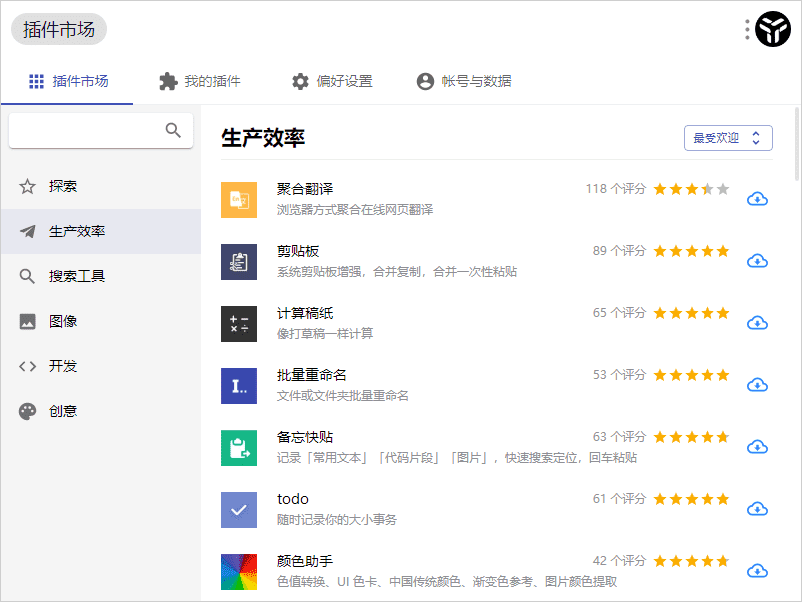Click the search magnifier icon

click(172, 130)
